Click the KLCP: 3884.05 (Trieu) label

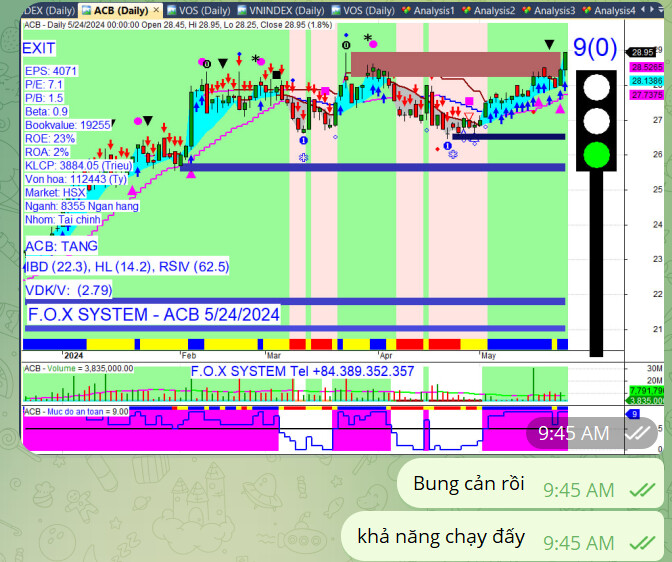tap(79, 165)
